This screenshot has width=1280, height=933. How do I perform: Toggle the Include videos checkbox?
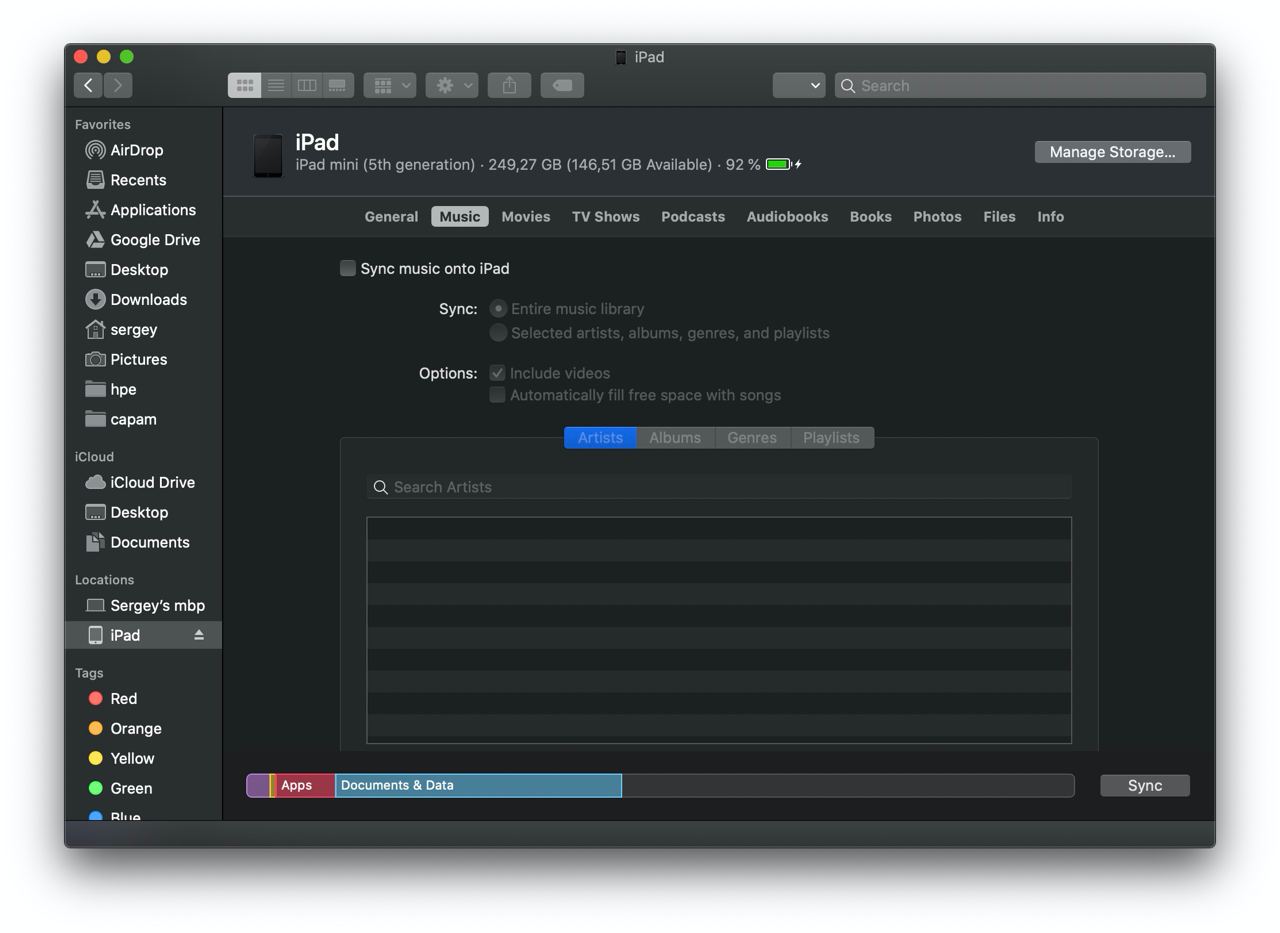497,373
